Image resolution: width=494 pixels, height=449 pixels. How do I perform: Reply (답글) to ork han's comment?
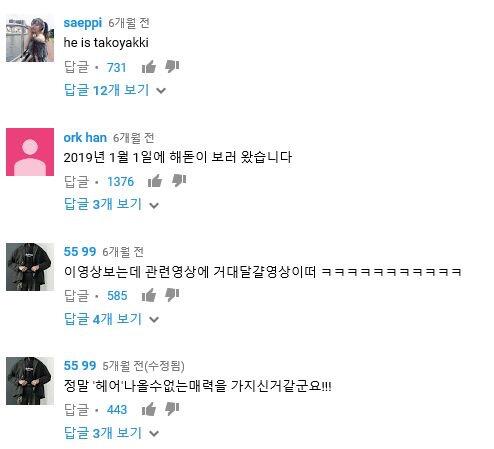(x=76, y=181)
